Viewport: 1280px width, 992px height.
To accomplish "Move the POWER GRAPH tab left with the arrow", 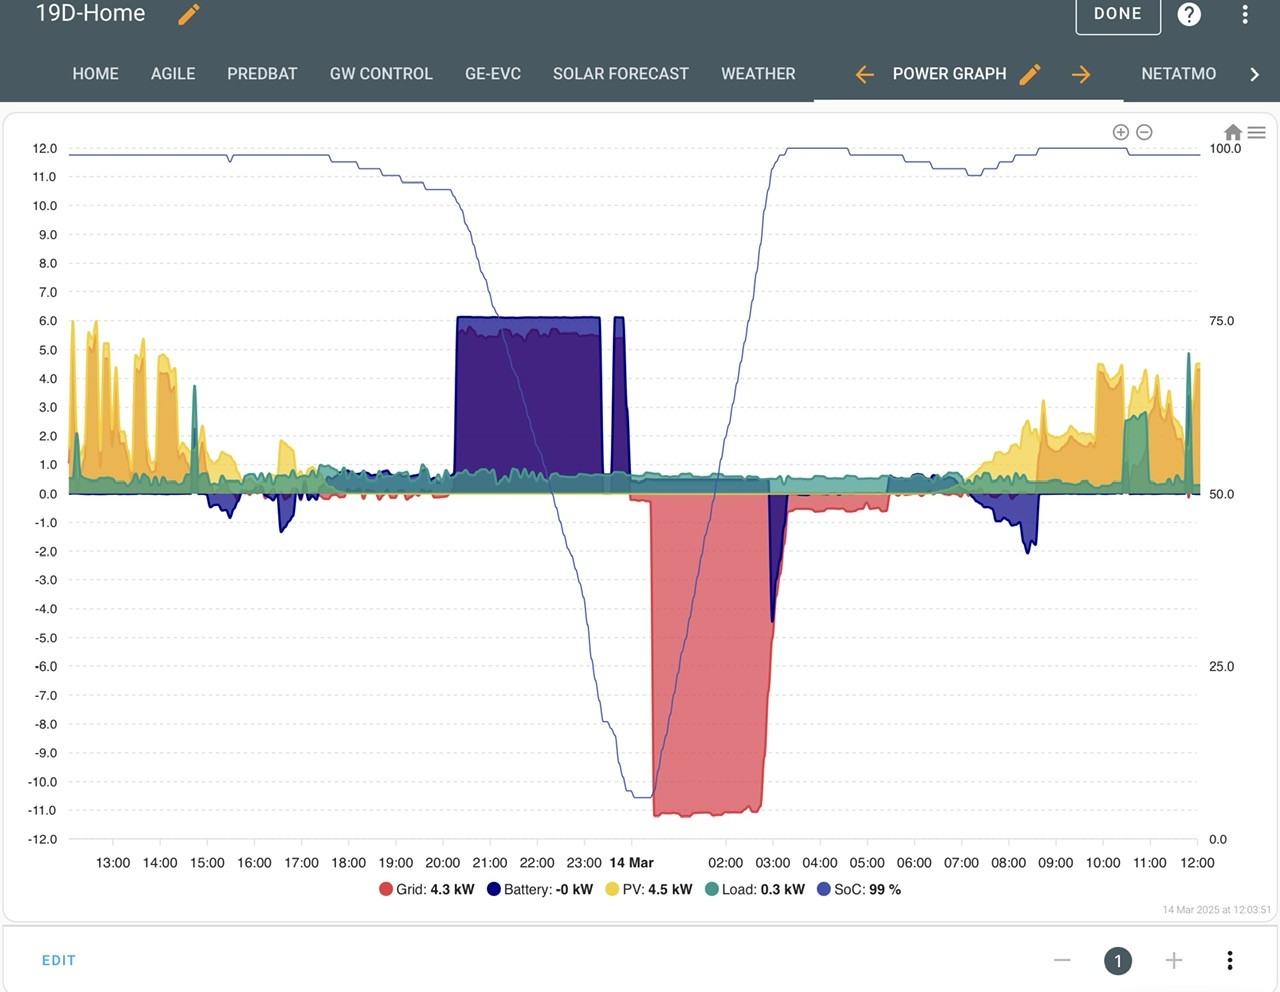I will click(x=865, y=74).
